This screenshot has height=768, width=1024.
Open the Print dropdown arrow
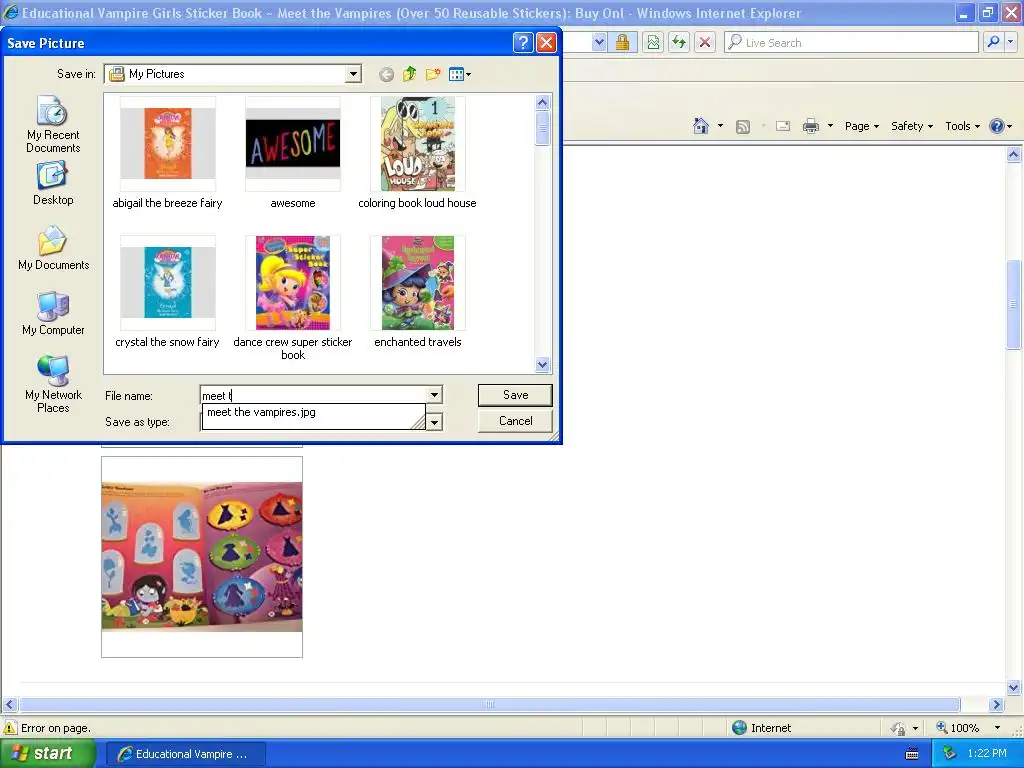pos(830,126)
